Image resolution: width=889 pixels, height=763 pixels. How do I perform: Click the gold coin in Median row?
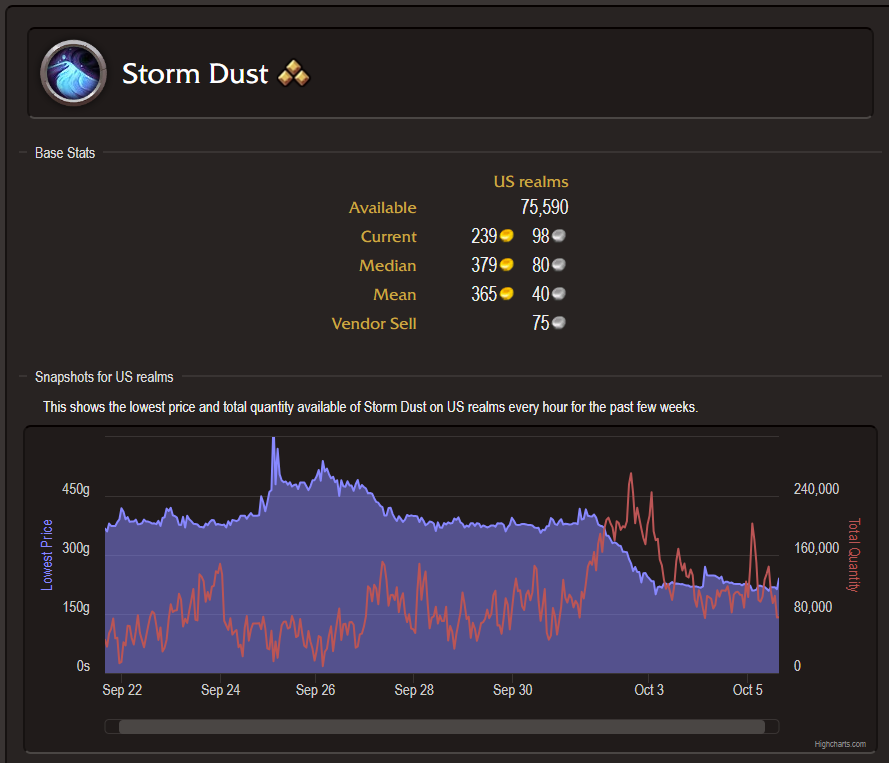pos(507,265)
